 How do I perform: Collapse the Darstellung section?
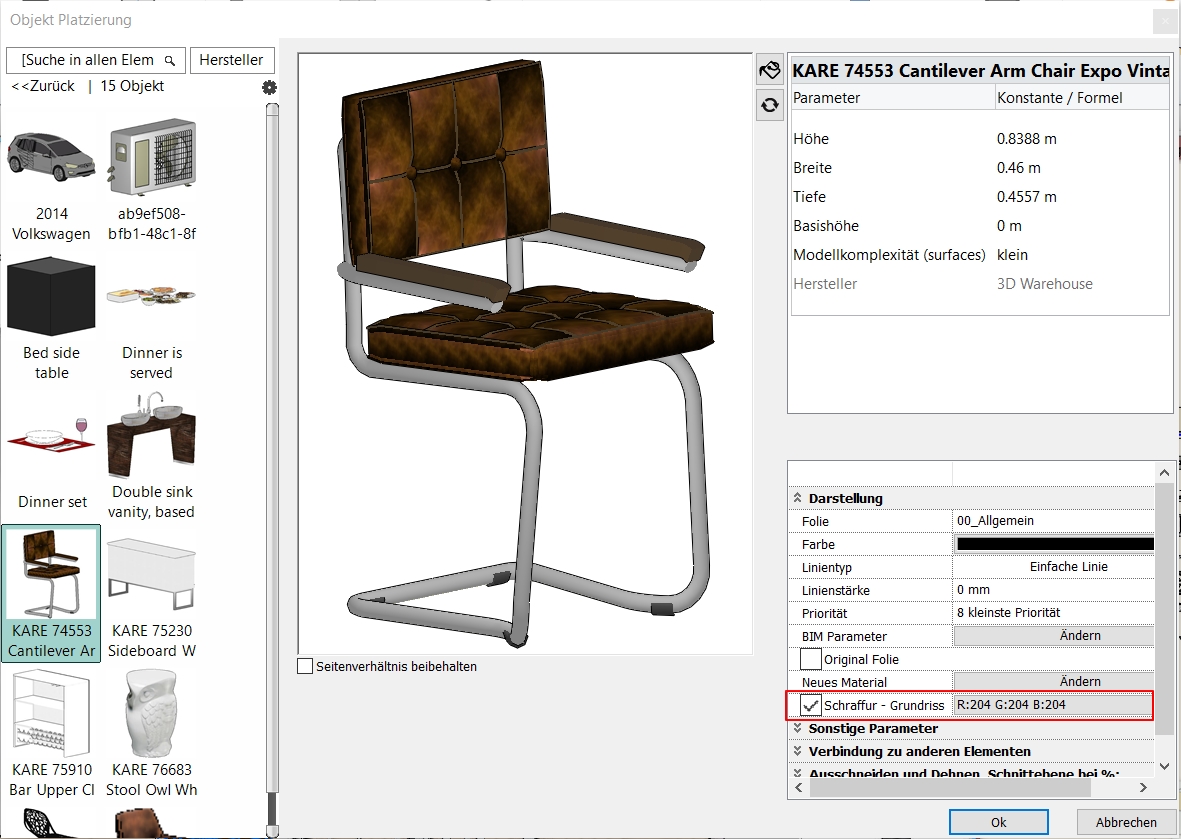tap(797, 499)
